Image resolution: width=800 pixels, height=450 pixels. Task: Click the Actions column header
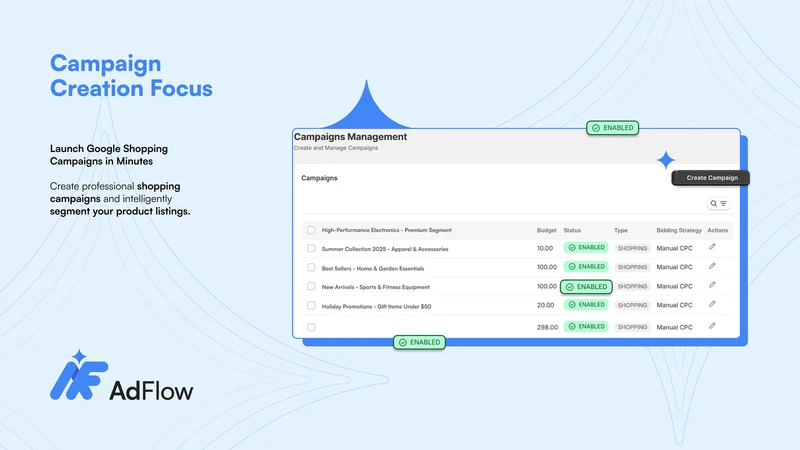click(x=717, y=230)
